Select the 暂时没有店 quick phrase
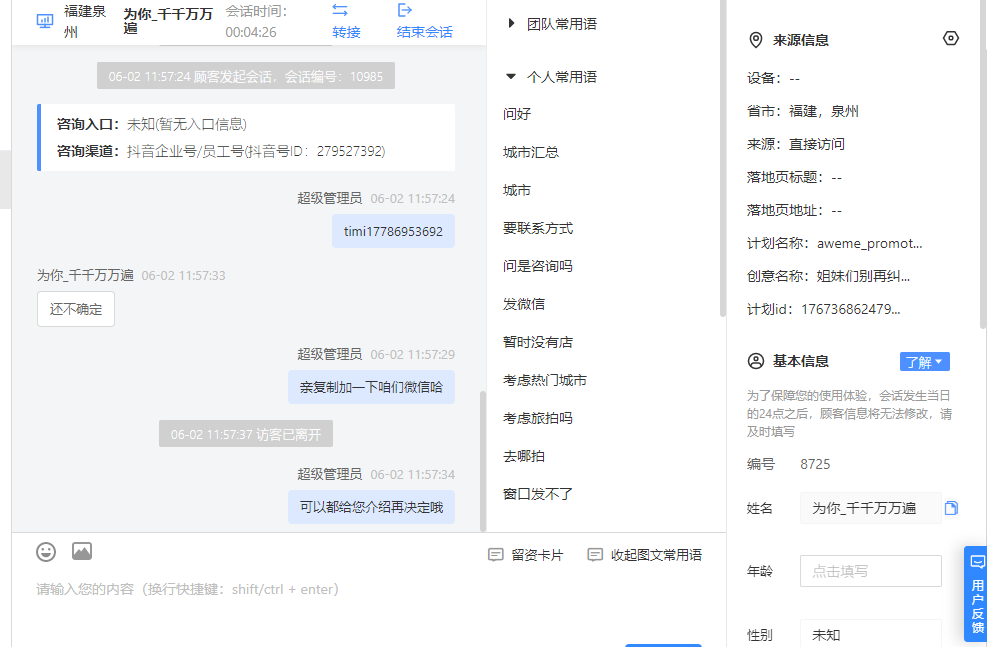 point(538,342)
